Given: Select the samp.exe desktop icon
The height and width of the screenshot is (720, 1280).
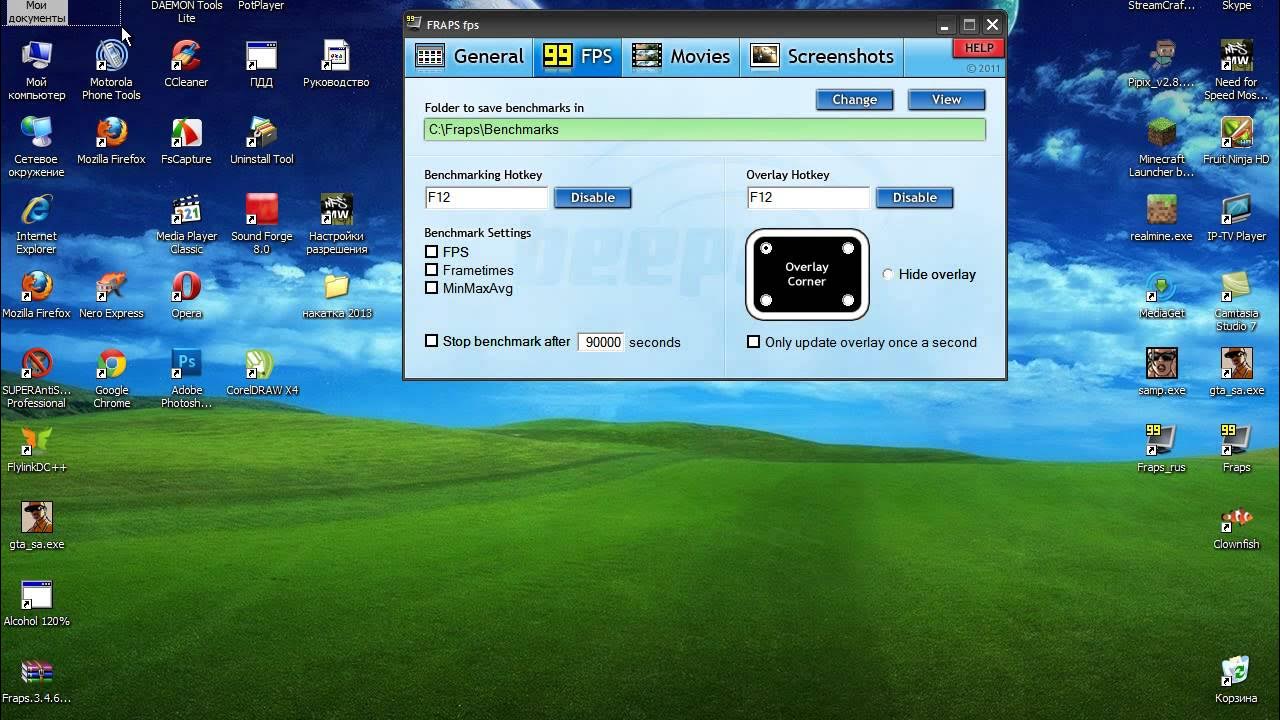Looking at the screenshot, I should [x=1161, y=373].
